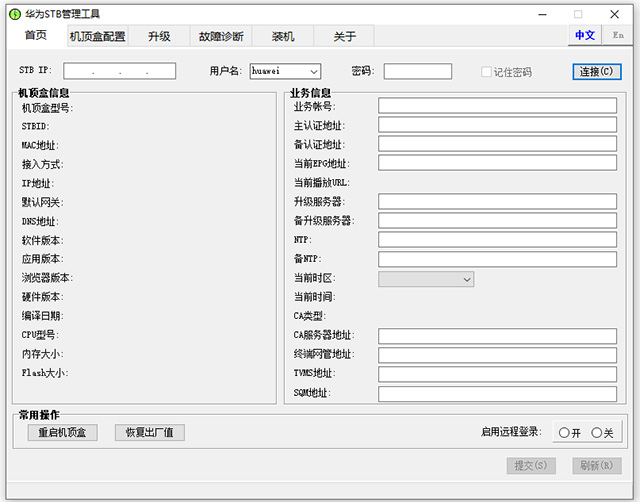Click the 主认证地址 input field
The height and width of the screenshot is (502, 640).
tap(497, 124)
